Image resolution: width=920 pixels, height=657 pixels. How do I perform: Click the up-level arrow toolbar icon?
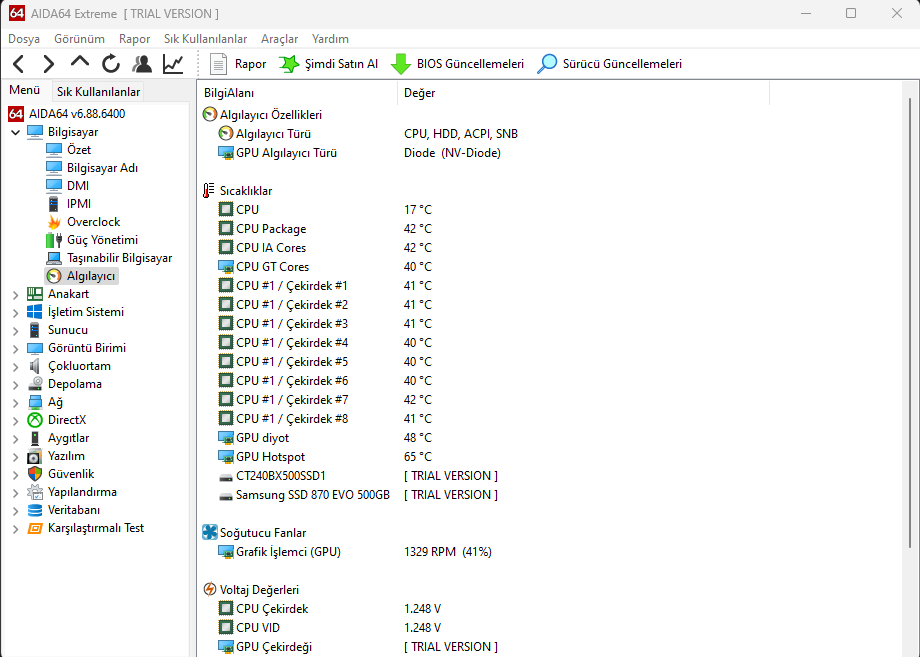coord(80,62)
